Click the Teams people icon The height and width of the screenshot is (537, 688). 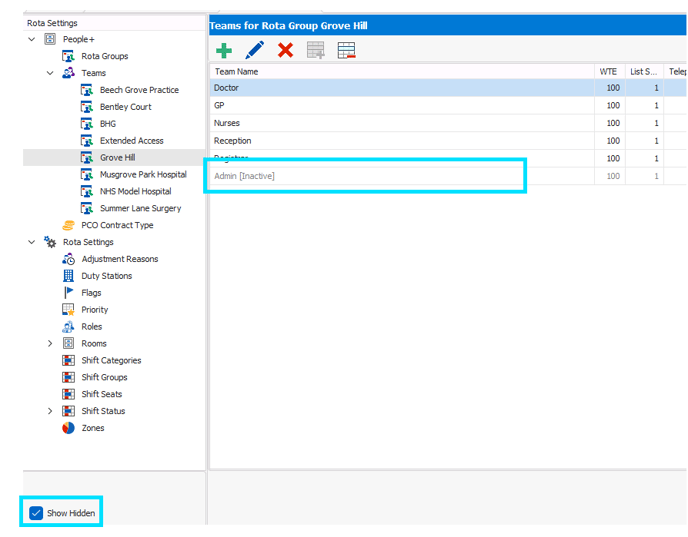(x=68, y=73)
